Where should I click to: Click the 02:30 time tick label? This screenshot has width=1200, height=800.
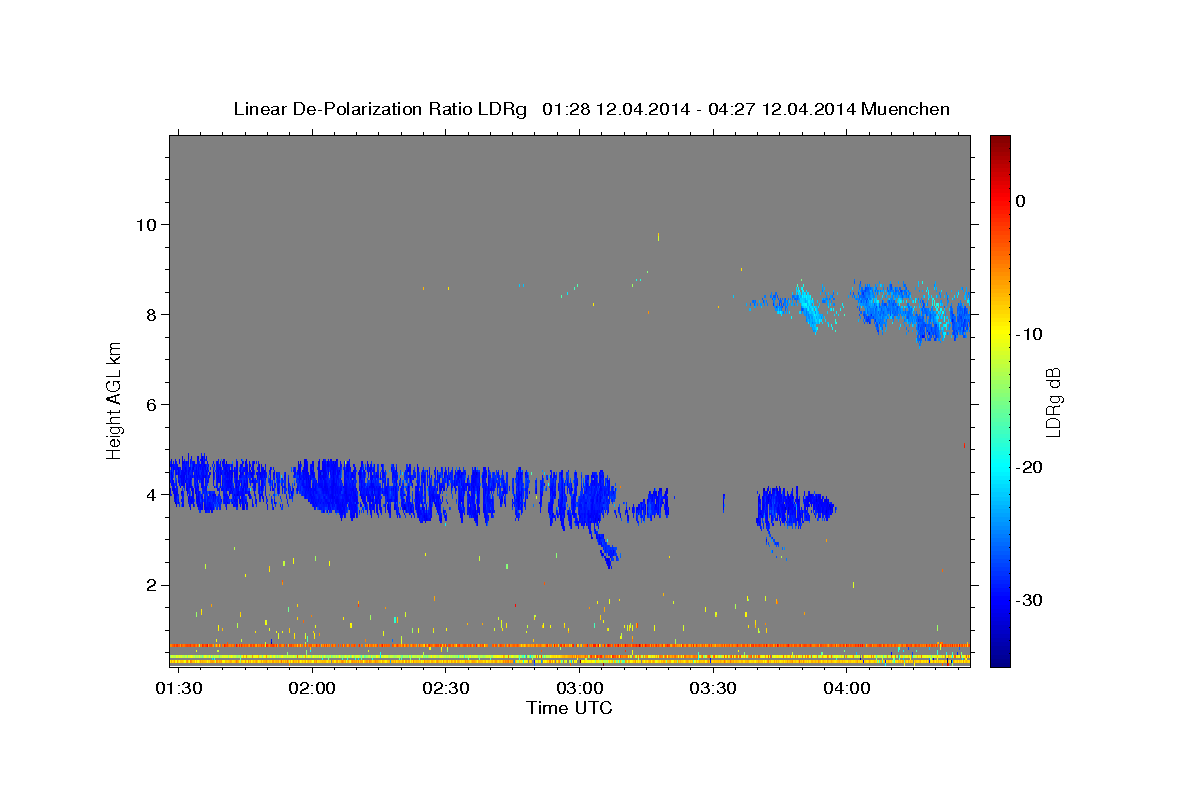[x=446, y=689]
